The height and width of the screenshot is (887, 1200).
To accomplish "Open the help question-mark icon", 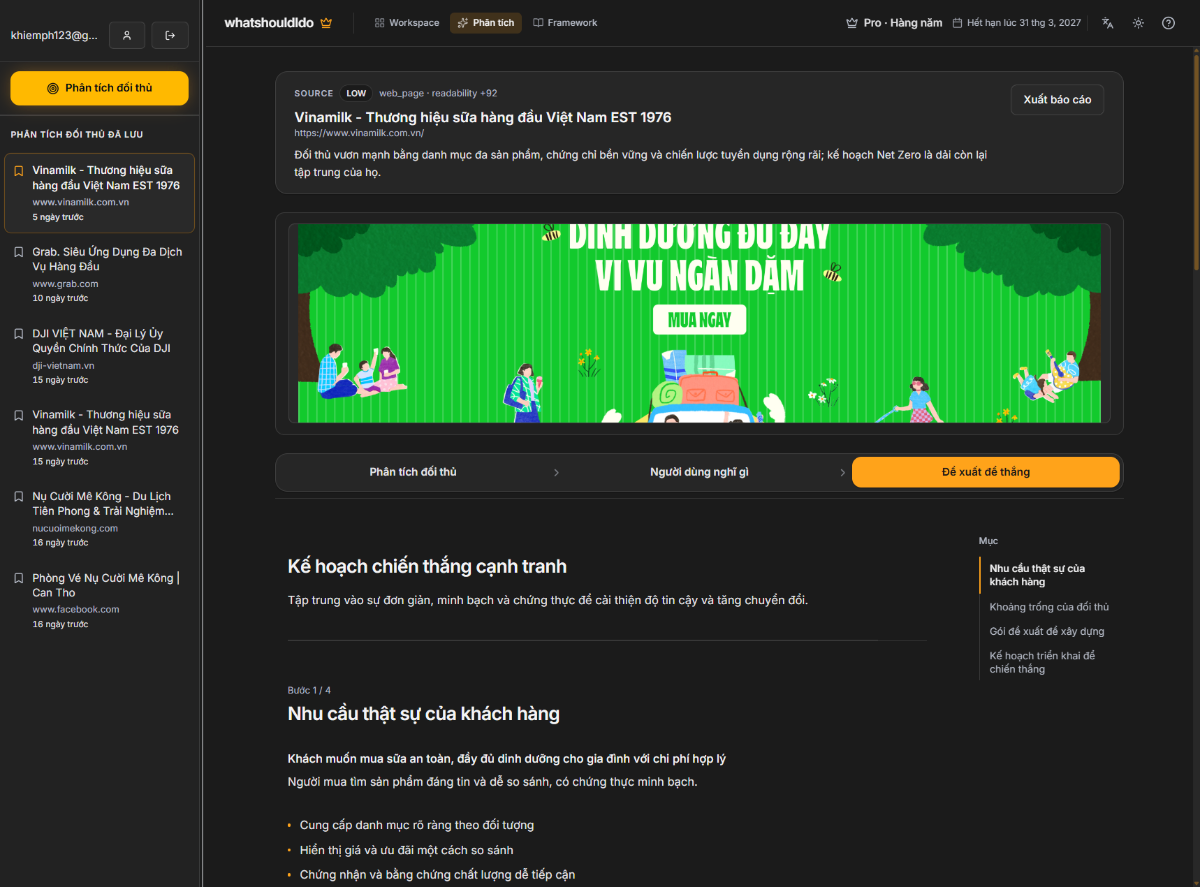I will click(x=1168, y=22).
